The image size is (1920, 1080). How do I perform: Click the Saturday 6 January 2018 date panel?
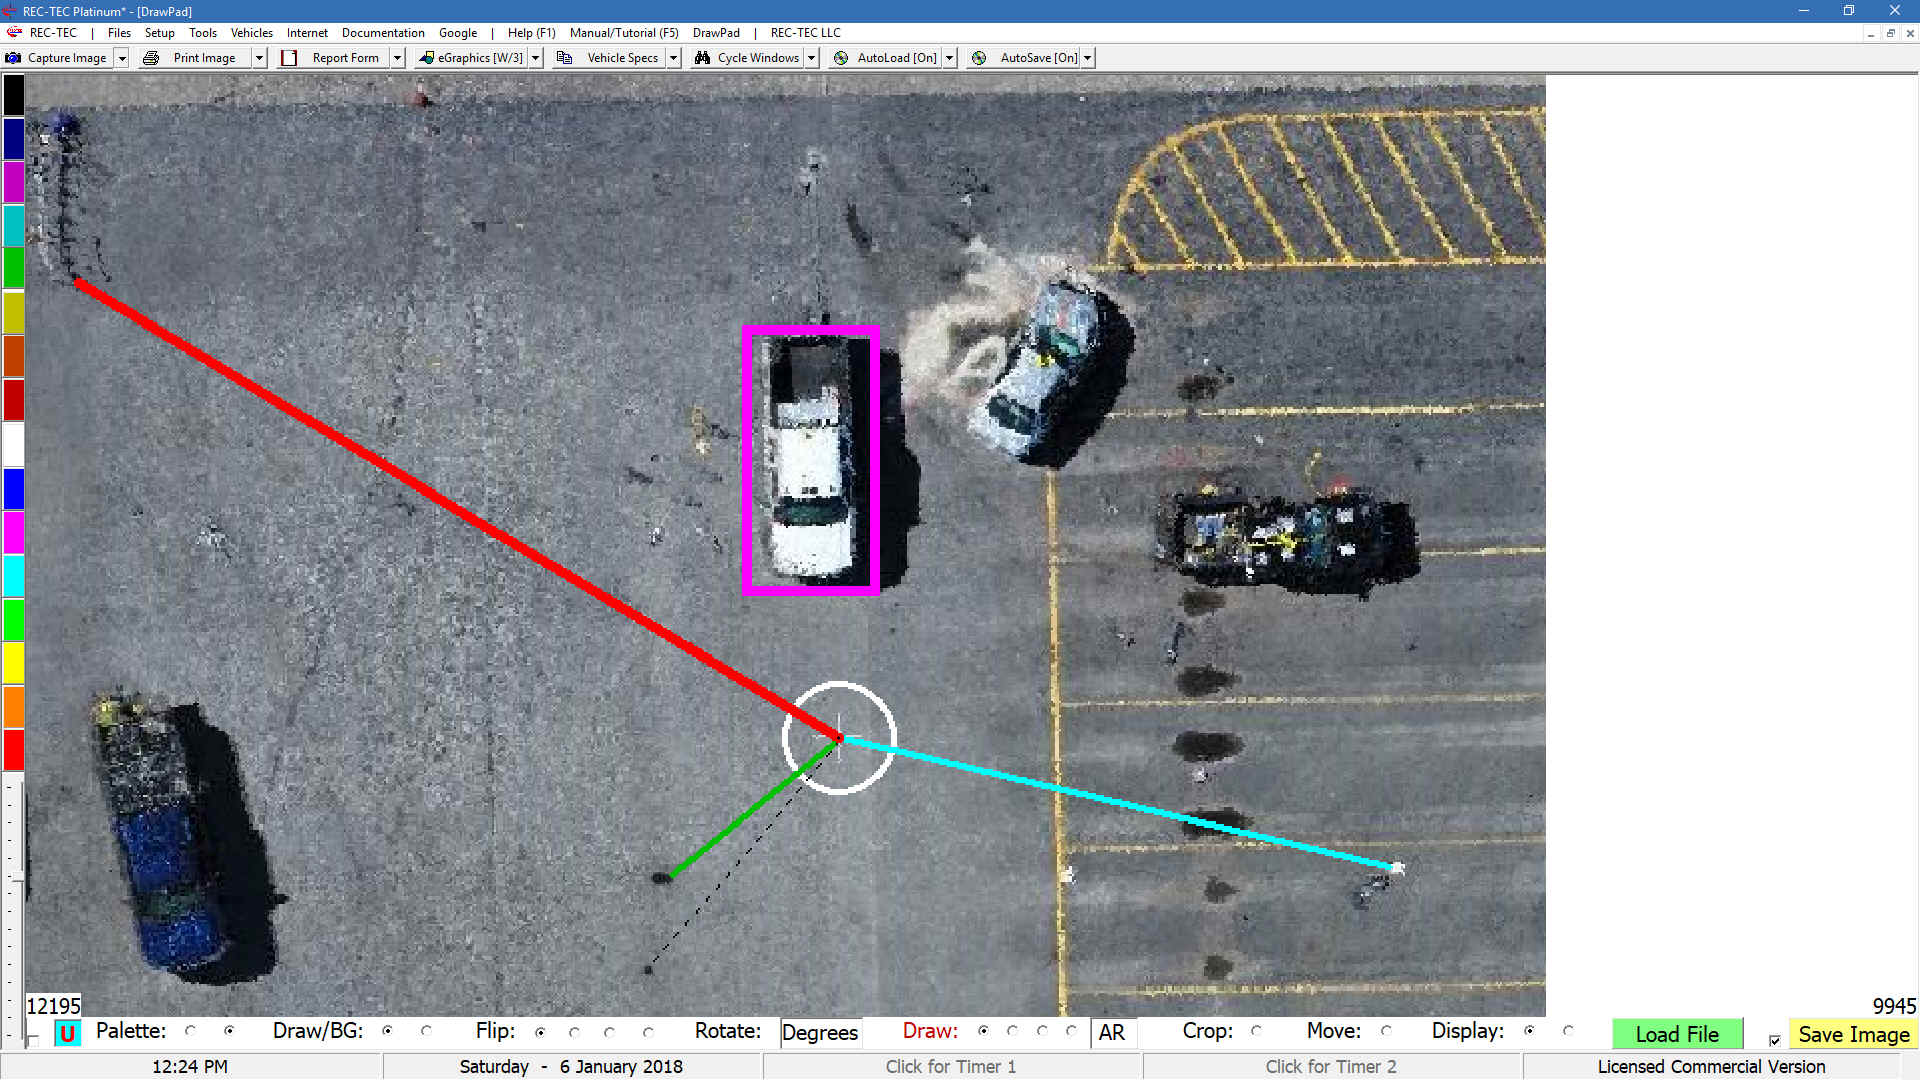pos(571,1067)
